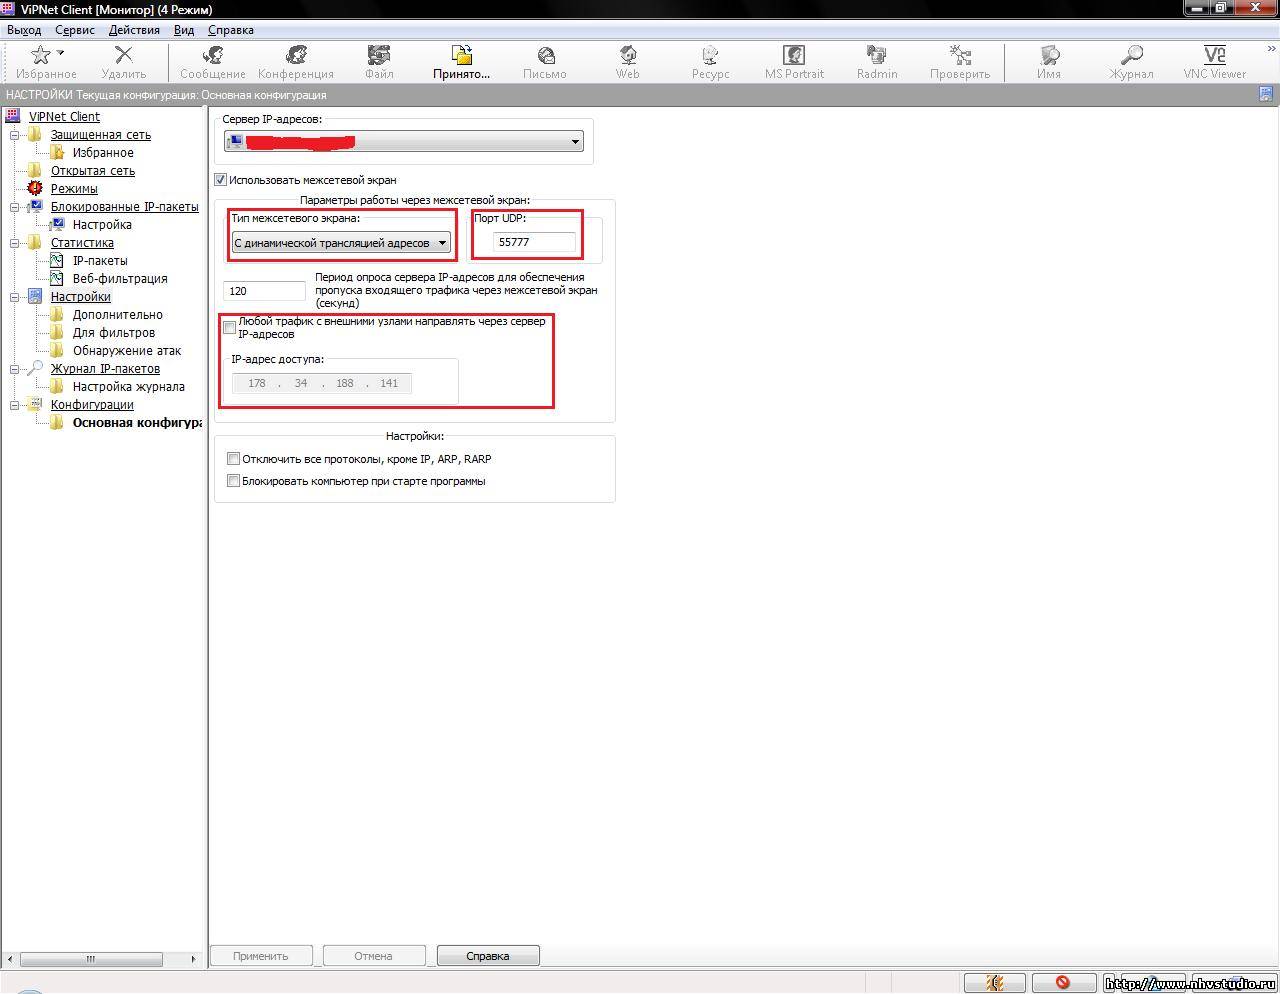Select Для фильтров tree item
The width and height of the screenshot is (1280, 994).
tap(114, 332)
